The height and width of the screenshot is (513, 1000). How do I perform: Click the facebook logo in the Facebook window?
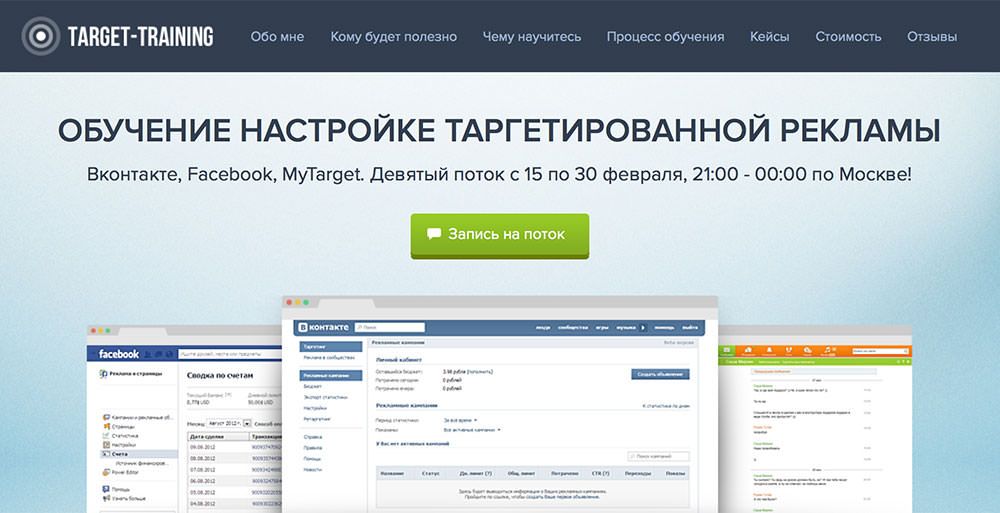click(119, 354)
